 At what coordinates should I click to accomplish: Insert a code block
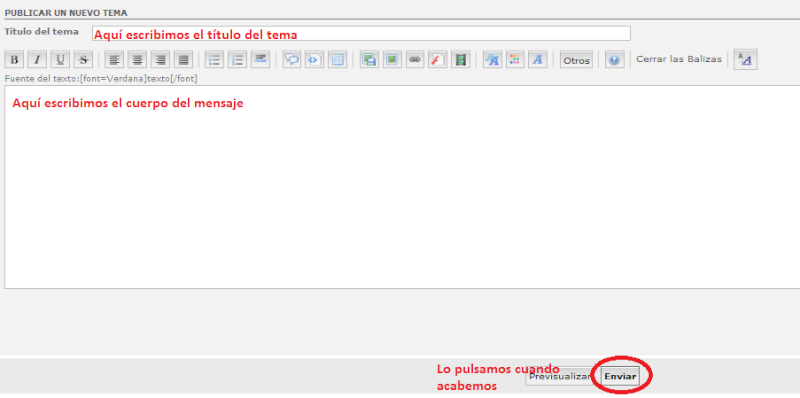(314, 60)
